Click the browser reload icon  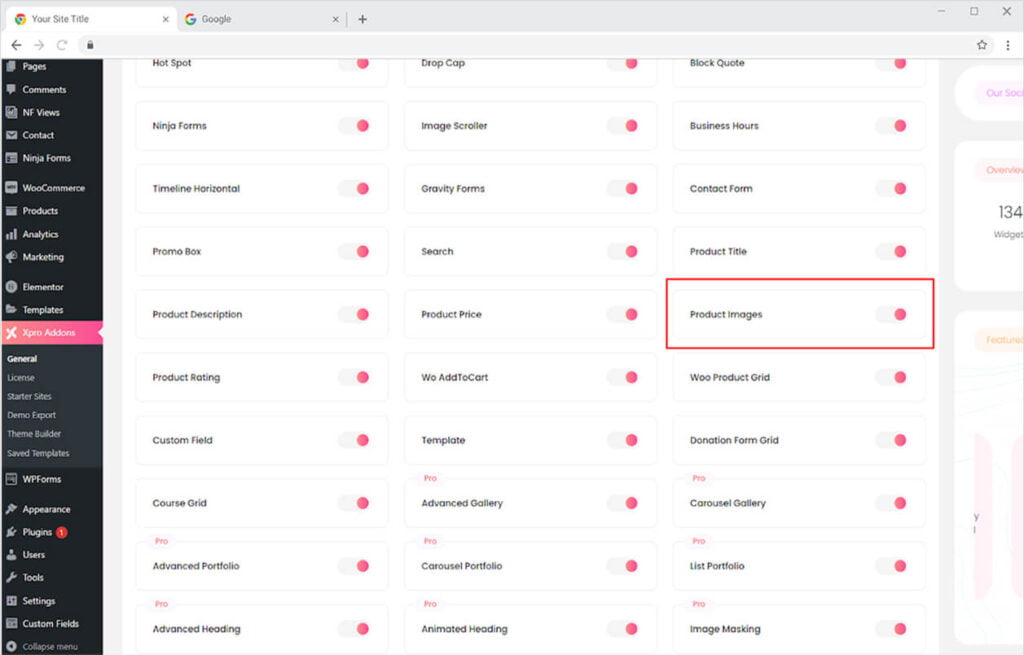tap(62, 45)
